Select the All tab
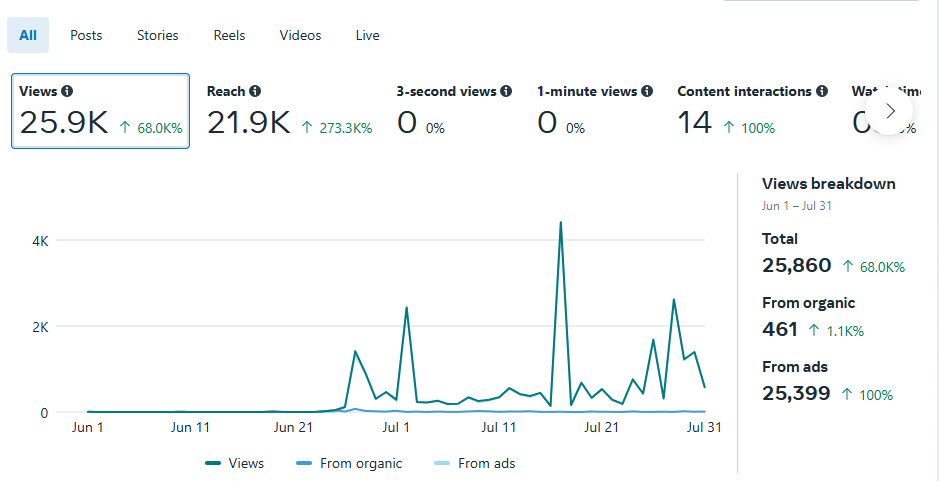 [28, 35]
